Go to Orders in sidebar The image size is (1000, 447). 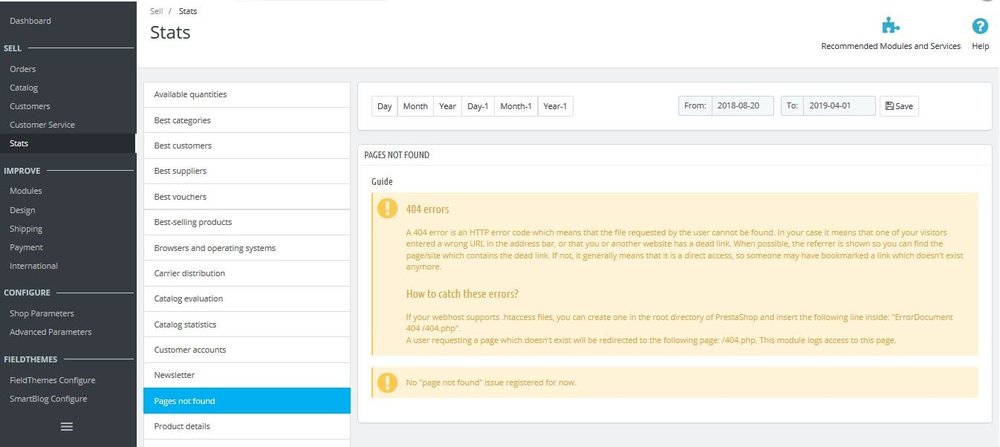click(23, 69)
